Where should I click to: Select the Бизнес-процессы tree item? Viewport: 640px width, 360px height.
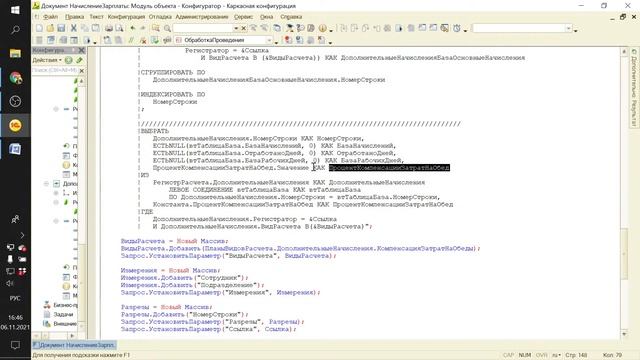pos(60,305)
